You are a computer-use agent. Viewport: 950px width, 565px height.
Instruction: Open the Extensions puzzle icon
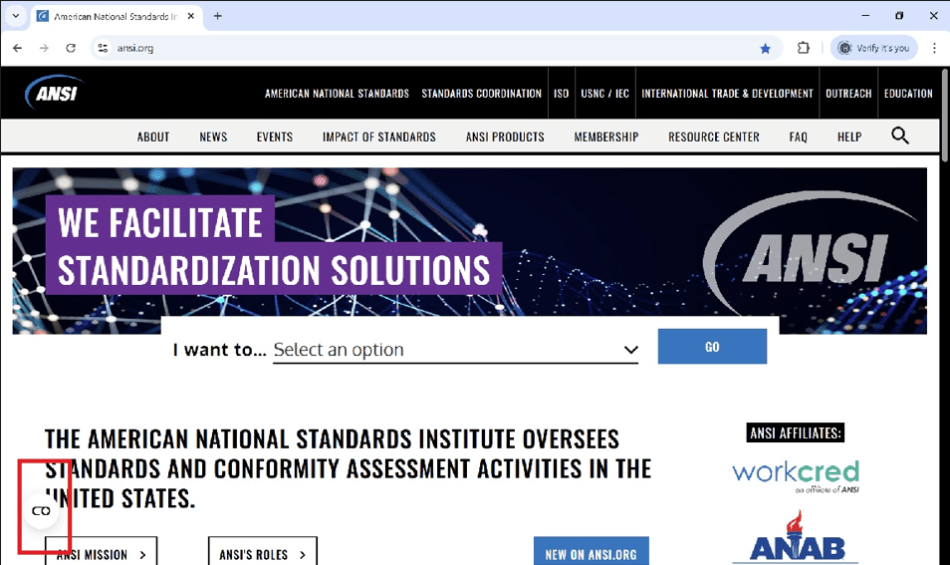pyautogui.click(x=803, y=48)
